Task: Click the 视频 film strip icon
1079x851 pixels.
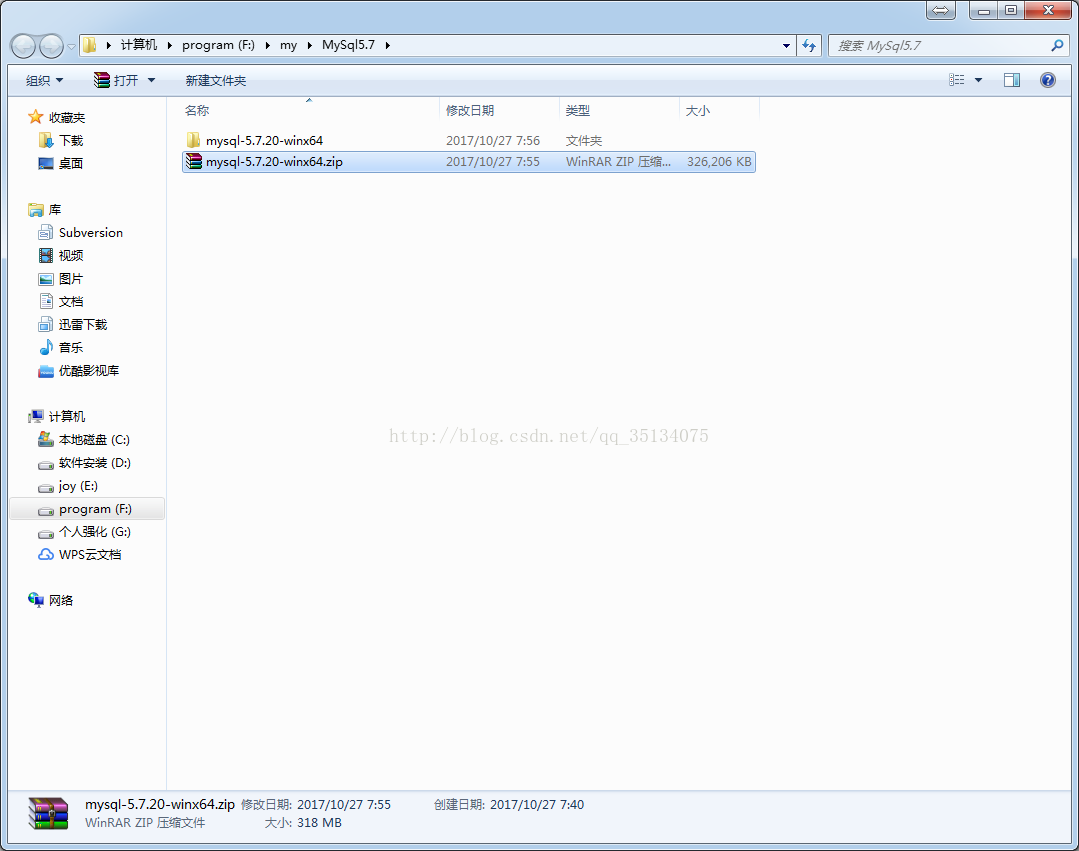Action: pos(45,255)
